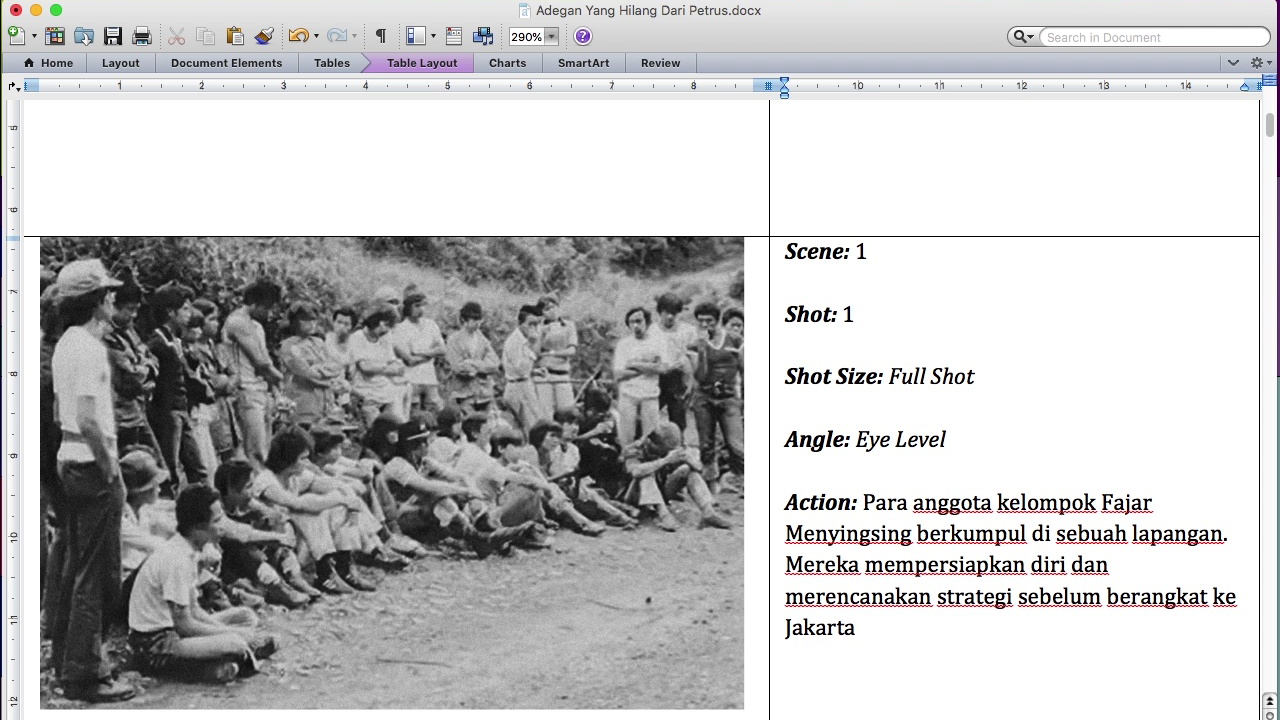1280x720 pixels.
Task: Toggle the Sidebar pane button
Action: point(416,36)
